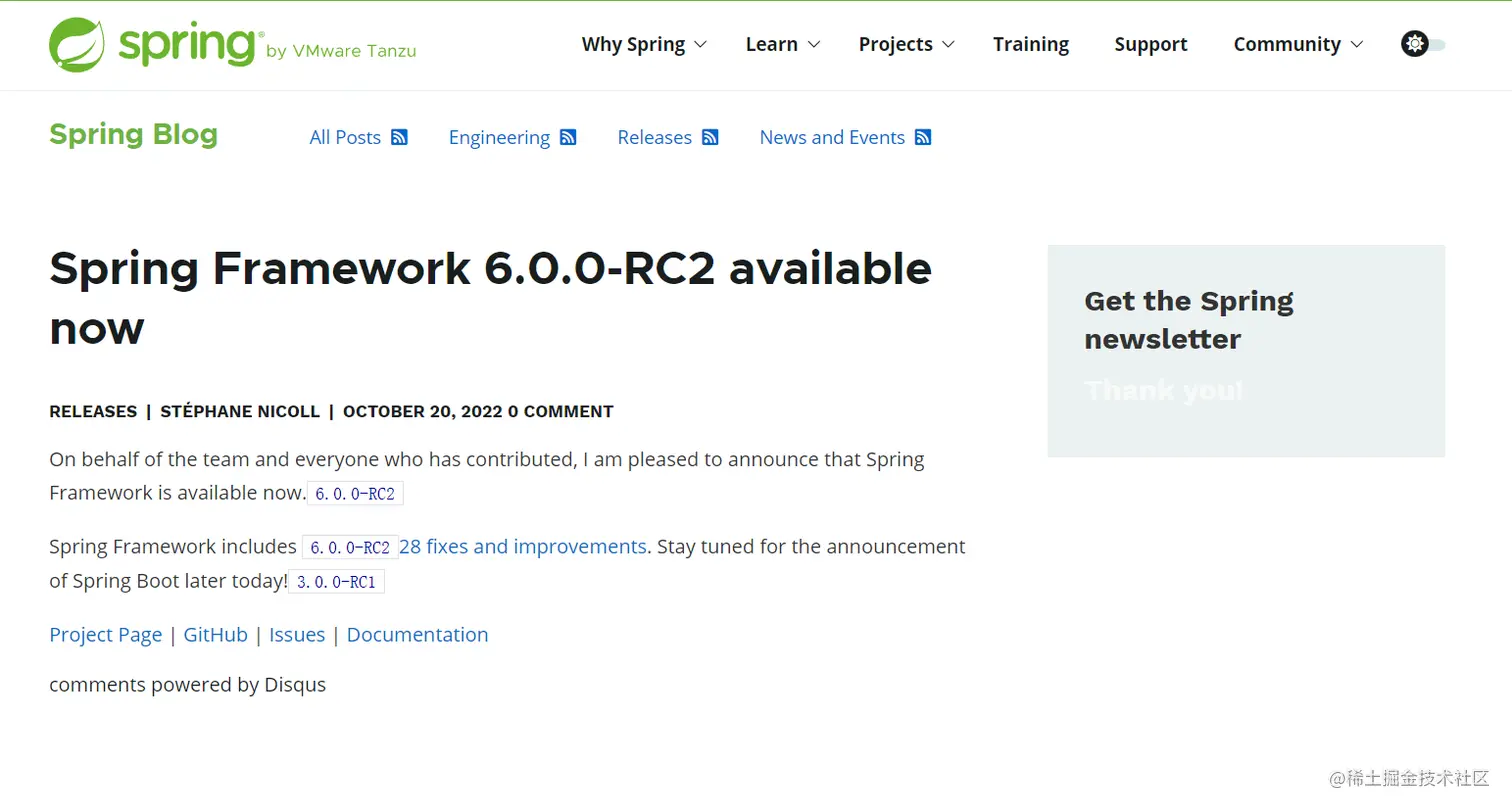
Task: Click the Get the Spring newsletter heading
Action: (x=1189, y=320)
